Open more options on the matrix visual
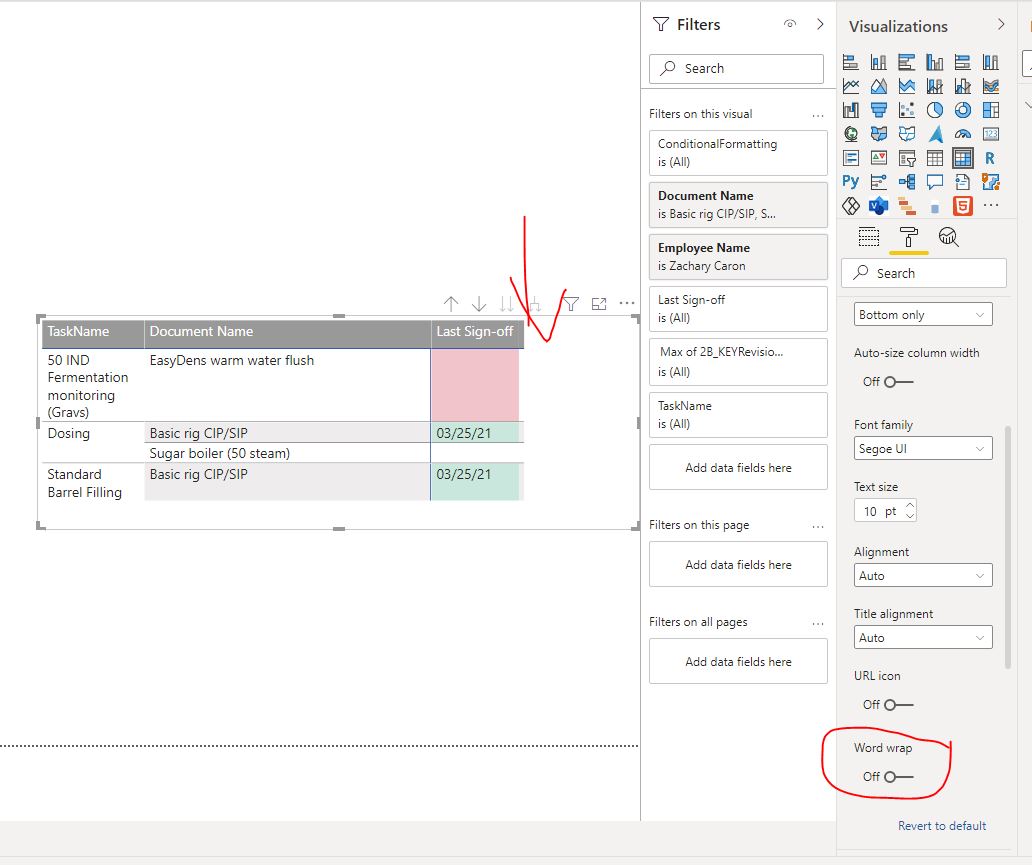Image resolution: width=1032 pixels, height=865 pixels. 627,303
